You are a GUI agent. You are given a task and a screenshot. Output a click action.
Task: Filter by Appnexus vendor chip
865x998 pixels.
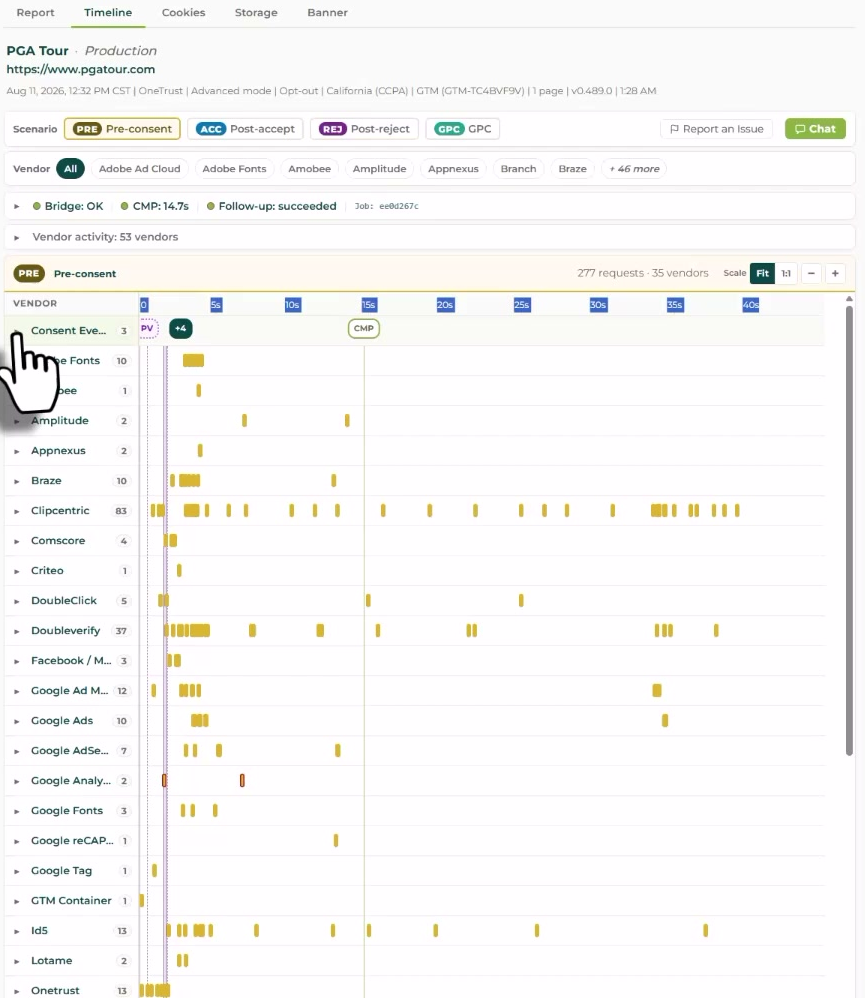point(453,169)
